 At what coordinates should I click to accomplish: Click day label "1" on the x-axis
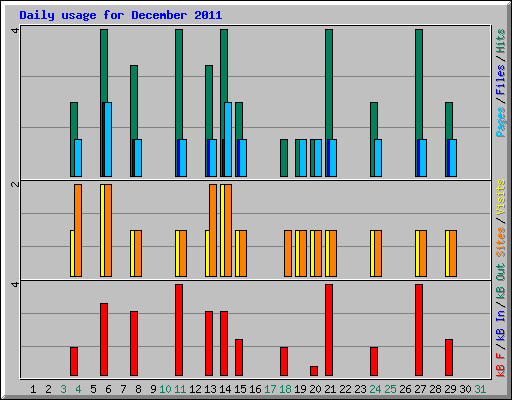(33, 389)
